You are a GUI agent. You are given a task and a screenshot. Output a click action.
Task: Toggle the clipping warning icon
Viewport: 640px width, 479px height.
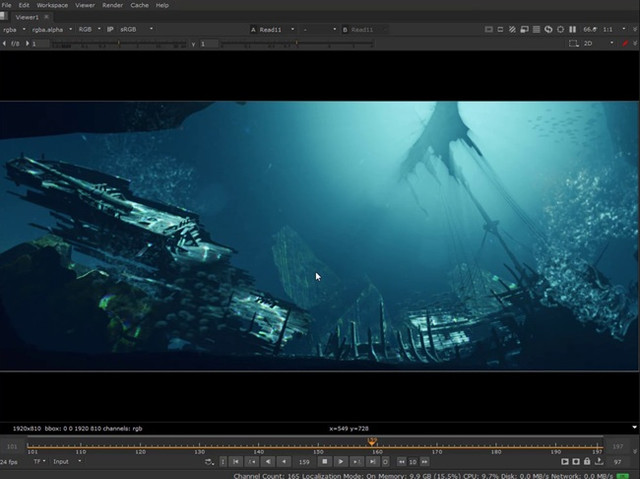[x=489, y=29]
